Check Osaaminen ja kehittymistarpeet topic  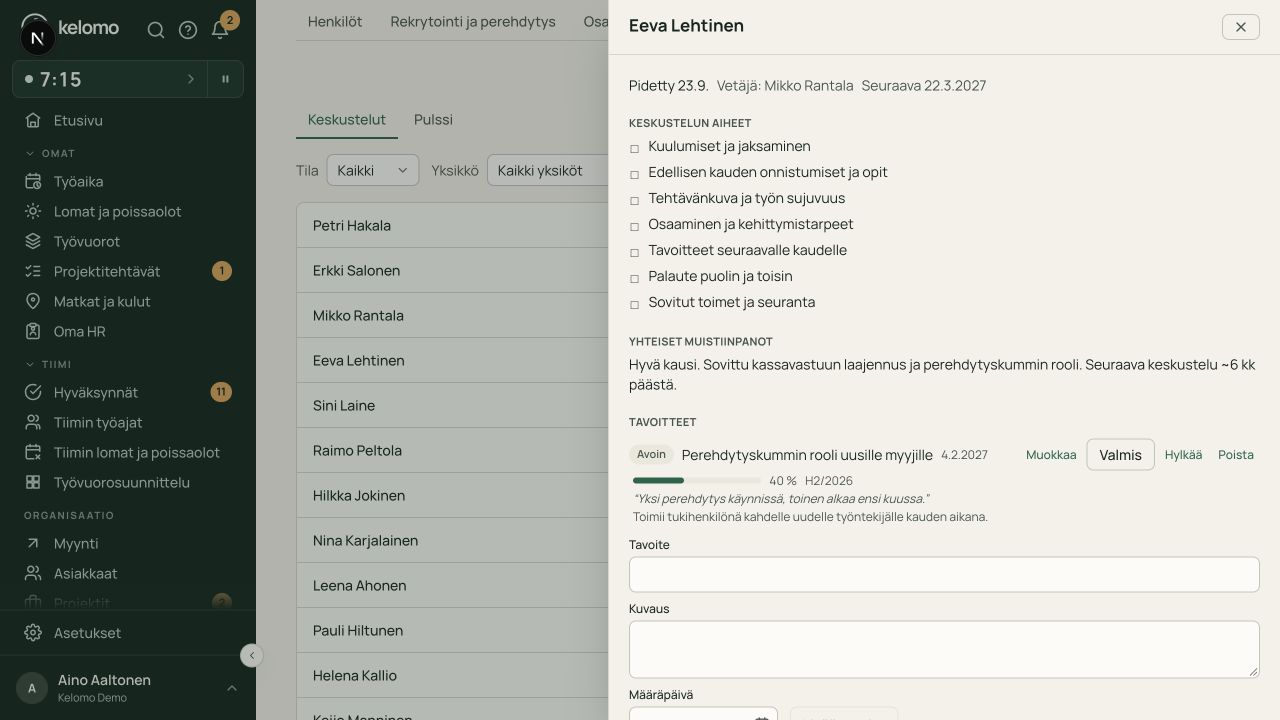click(x=634, y=226)
